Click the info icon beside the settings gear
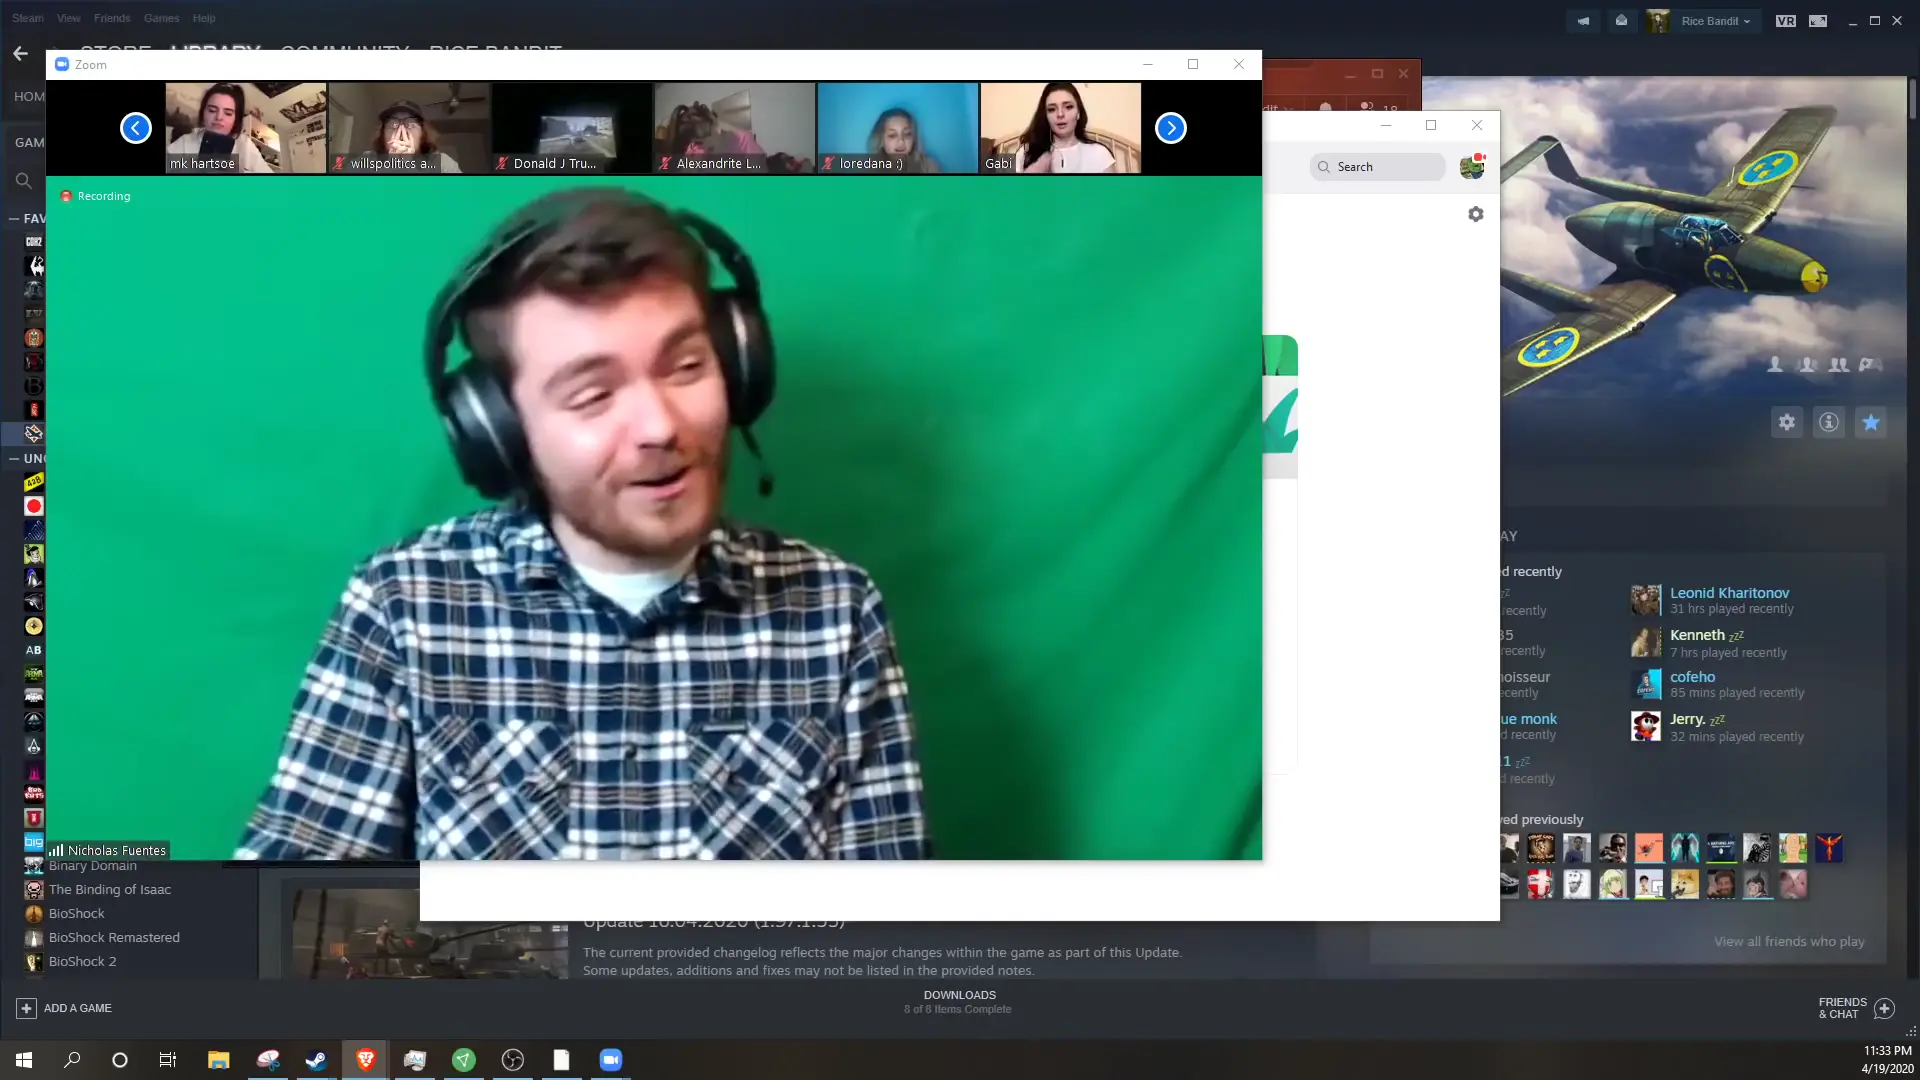This screenshot has width=1920, height=1080. (x=1829, y=422)
